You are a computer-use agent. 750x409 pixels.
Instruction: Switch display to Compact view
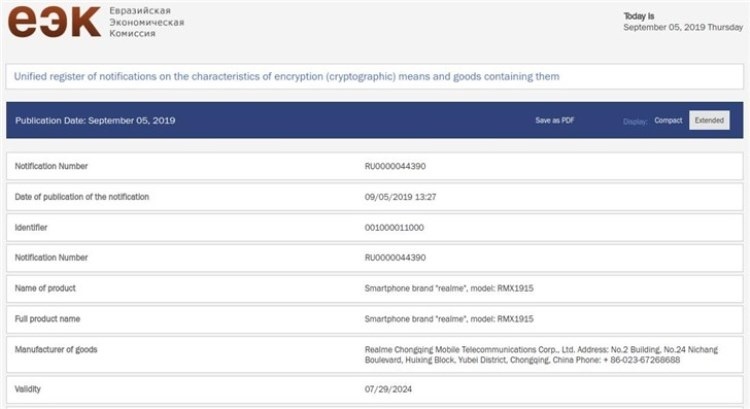(668, 120)
